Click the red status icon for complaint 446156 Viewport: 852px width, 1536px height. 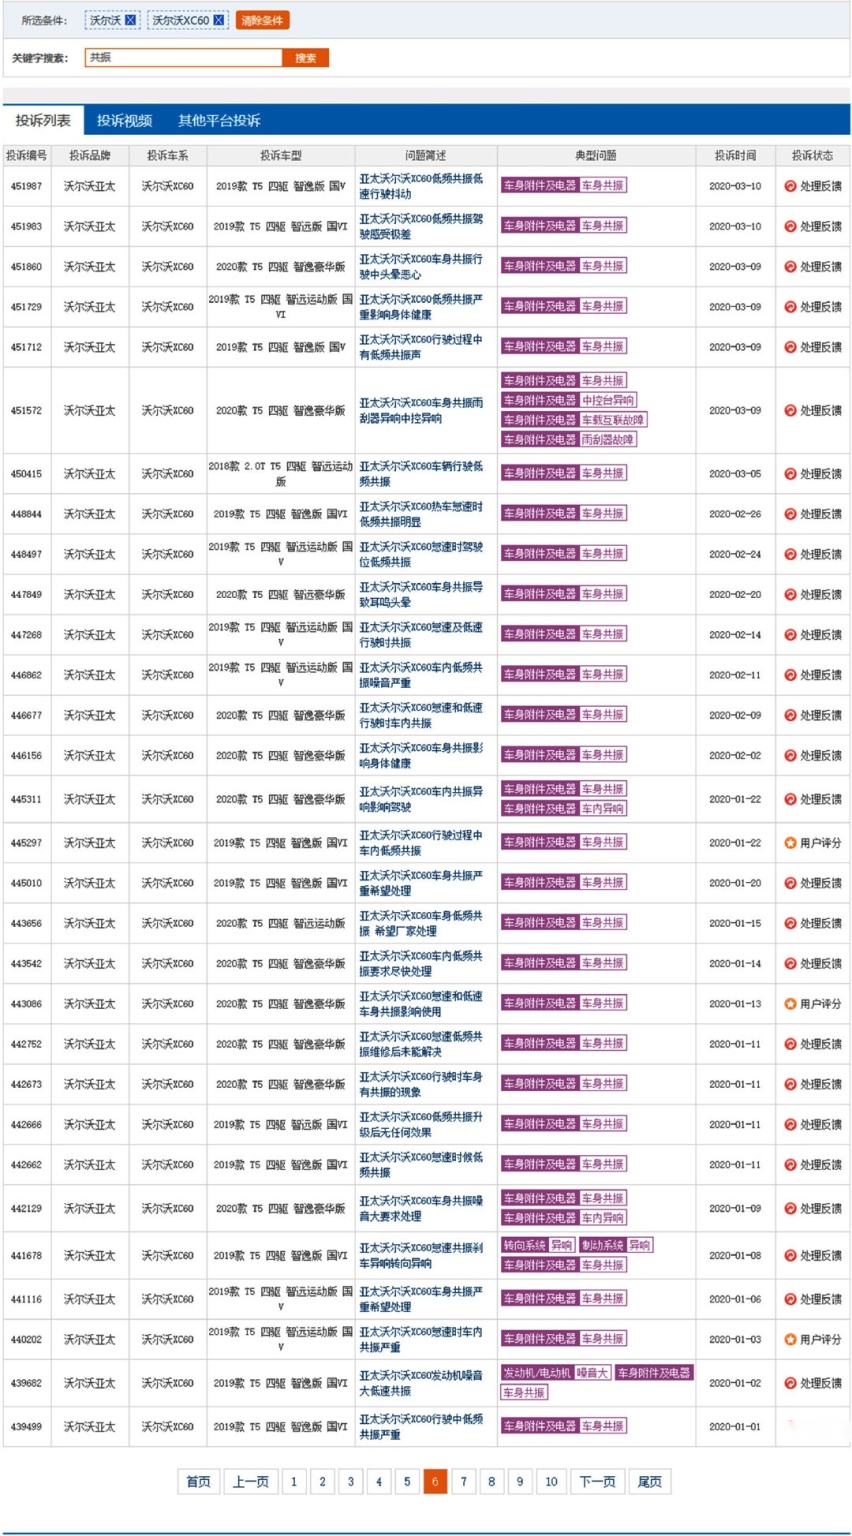pos(790,756)
